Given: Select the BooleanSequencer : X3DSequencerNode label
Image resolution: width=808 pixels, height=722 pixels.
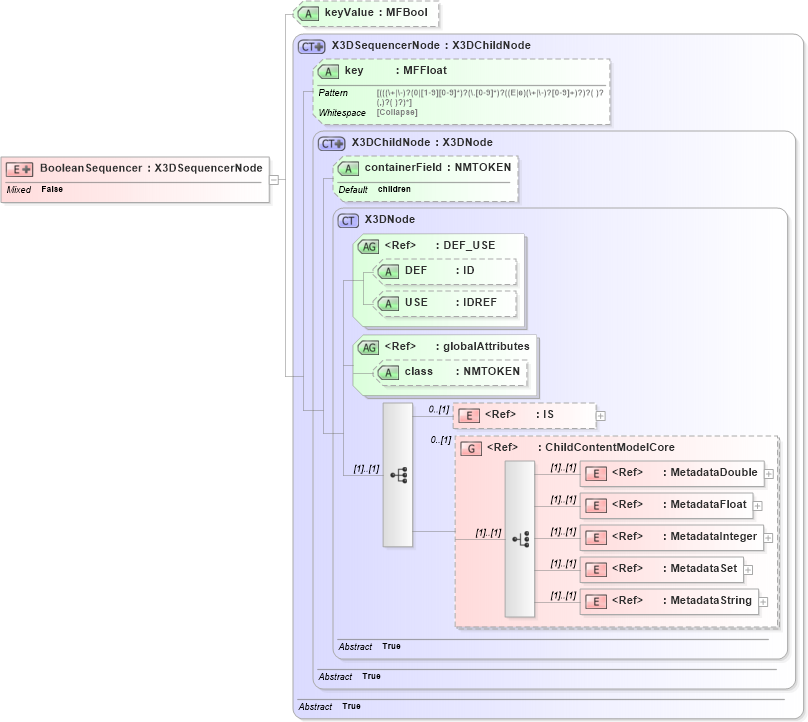Looking at the screenshot, I should point(151,168).
